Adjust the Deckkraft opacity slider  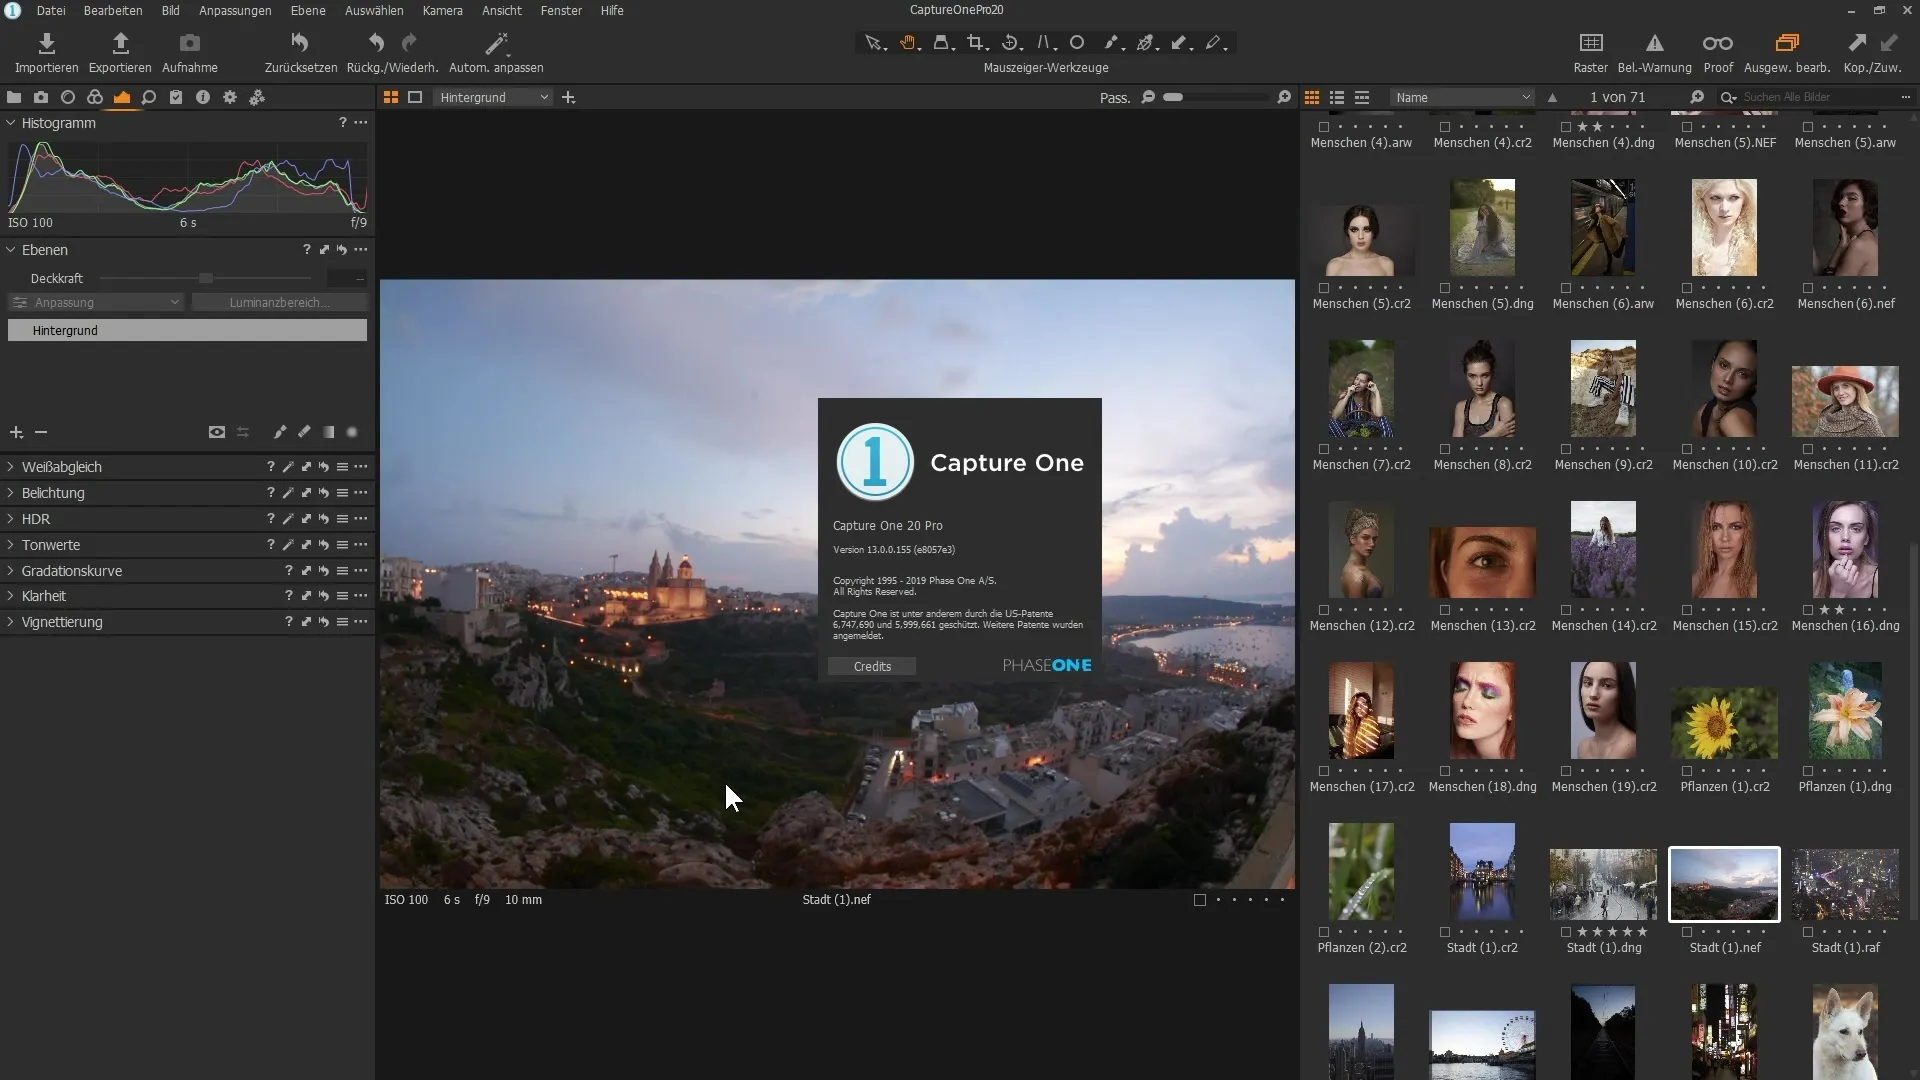206,278
